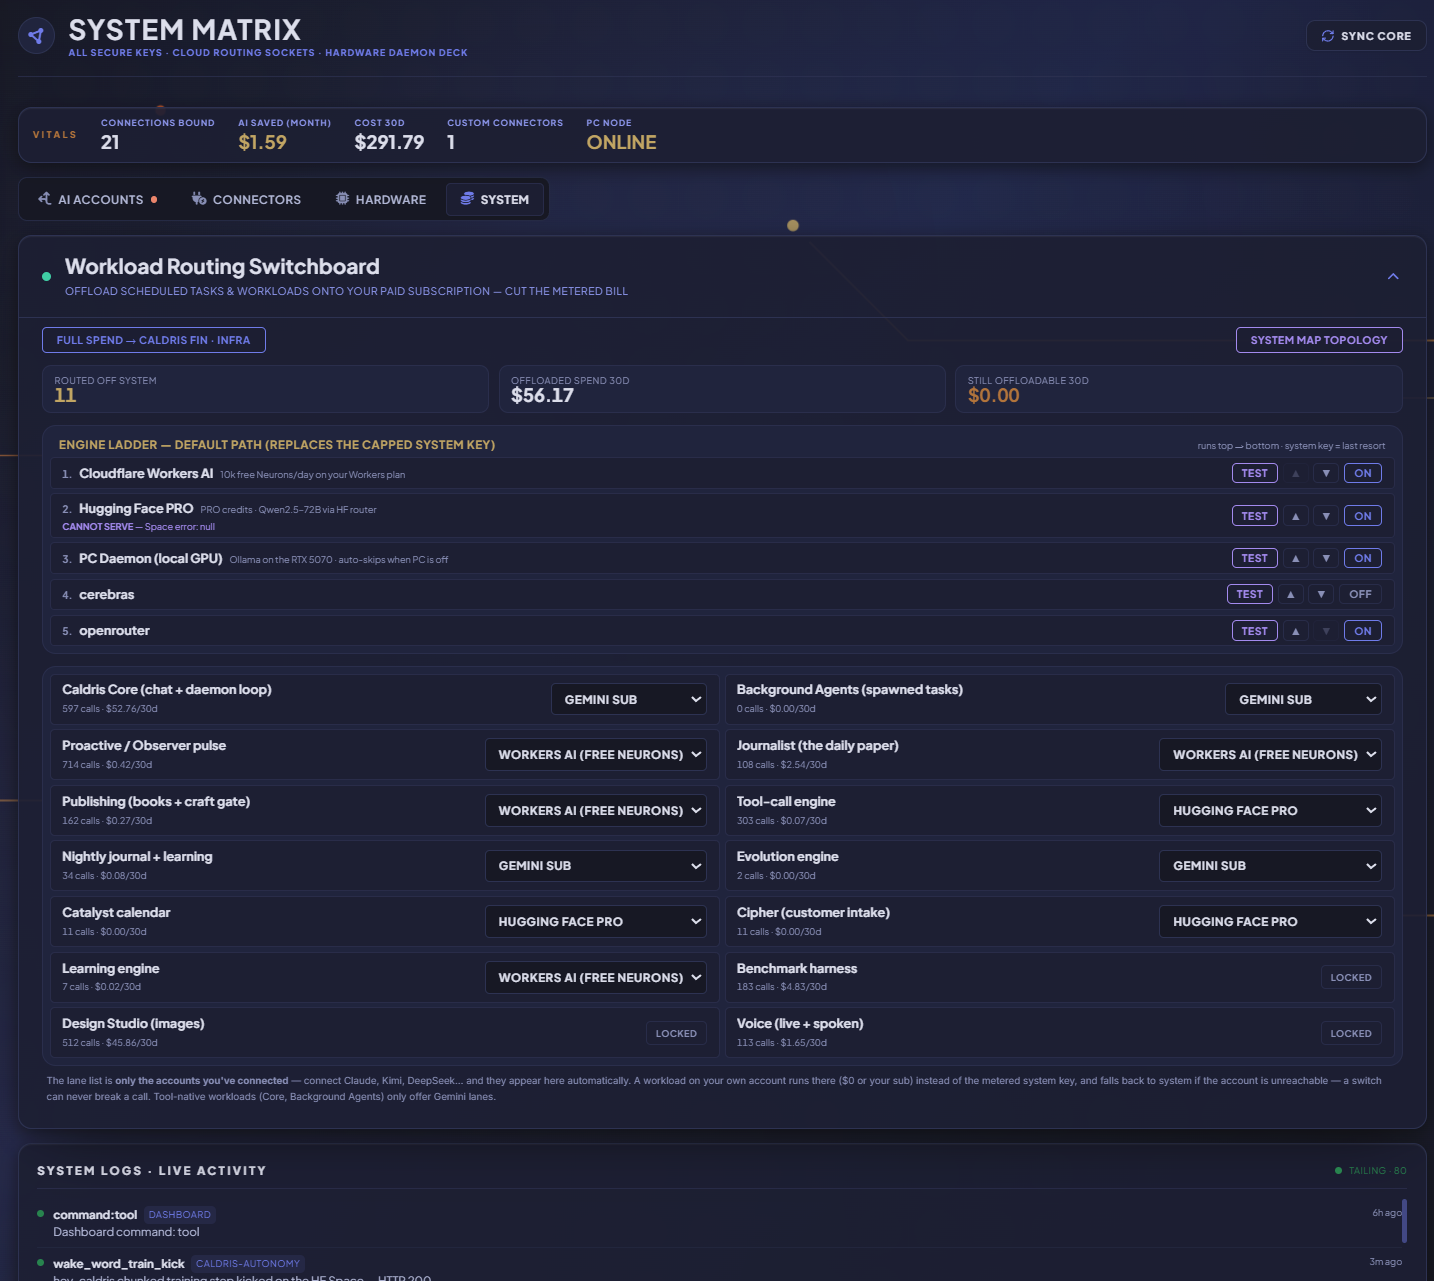Select the System tab
The image size is (1434, 1281).
(x=495, y=199)
